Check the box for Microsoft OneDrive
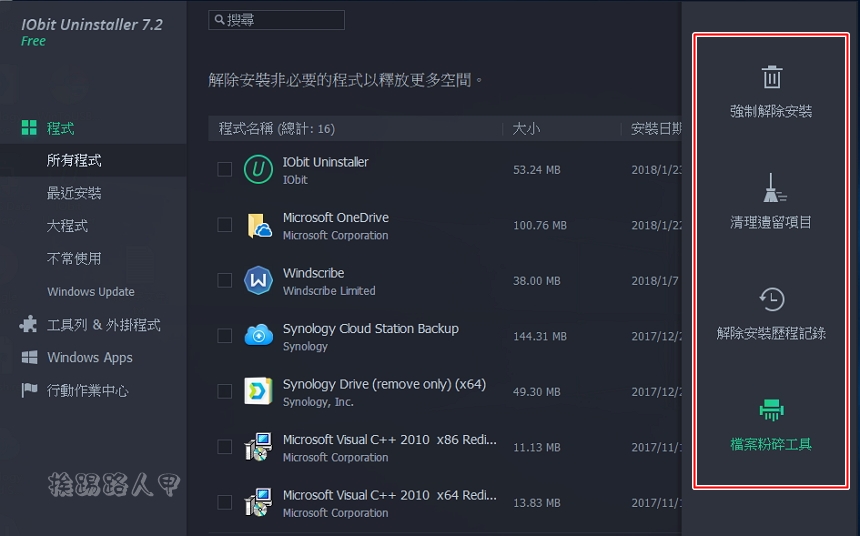 [224, 225]
